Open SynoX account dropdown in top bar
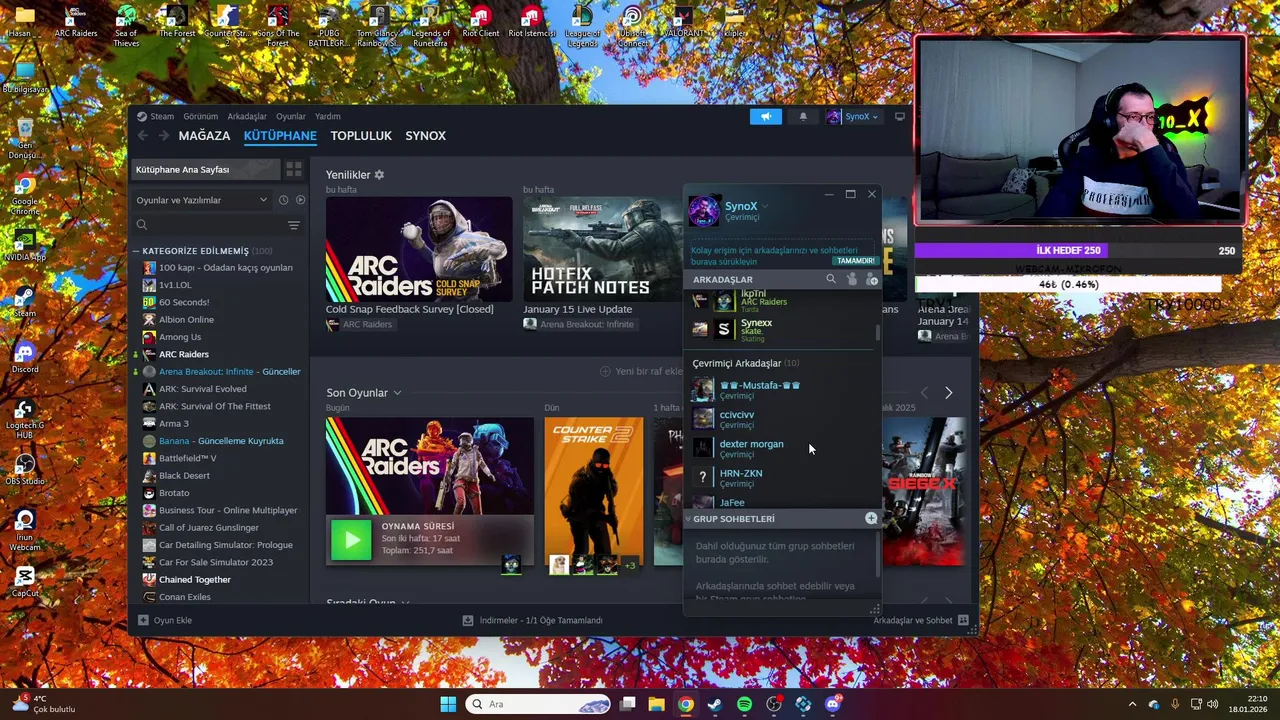 pyautogui.click(x=852, y=117)
